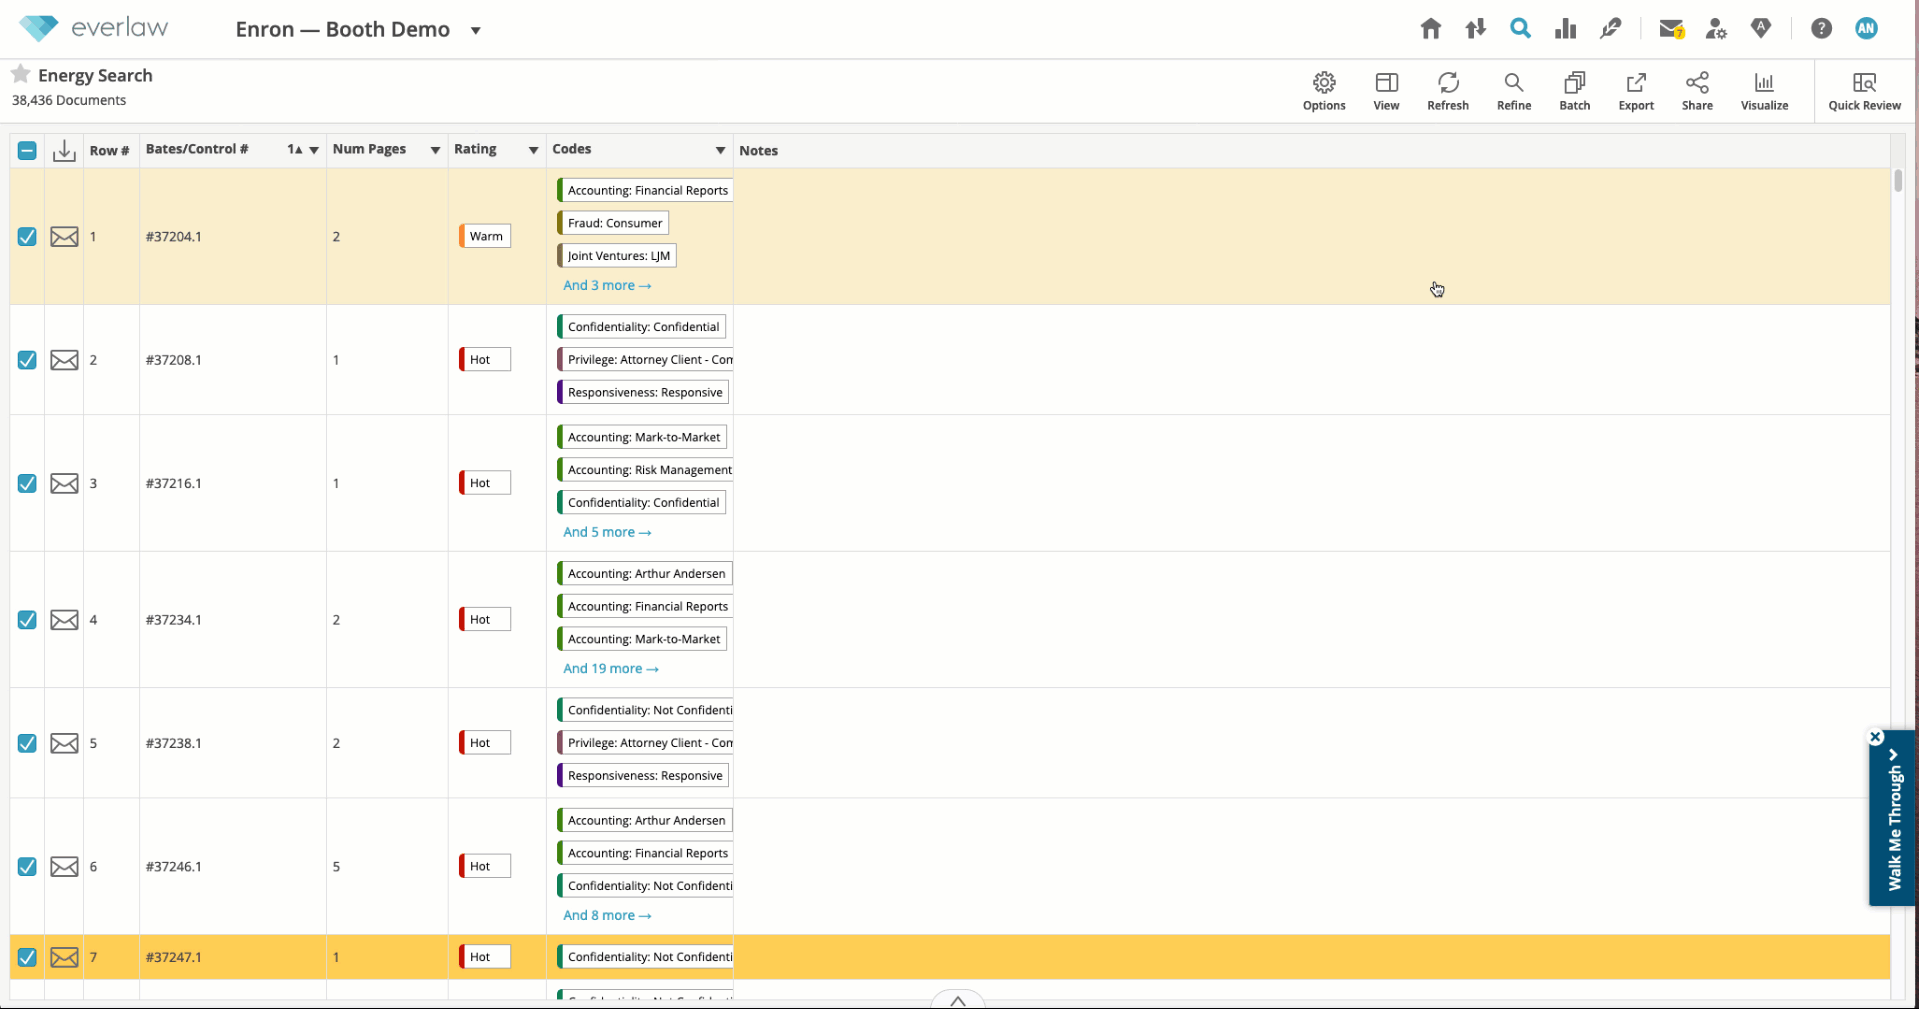
Task: Expand 'And 3 more' codes link
Action: [x=607, y=285]
